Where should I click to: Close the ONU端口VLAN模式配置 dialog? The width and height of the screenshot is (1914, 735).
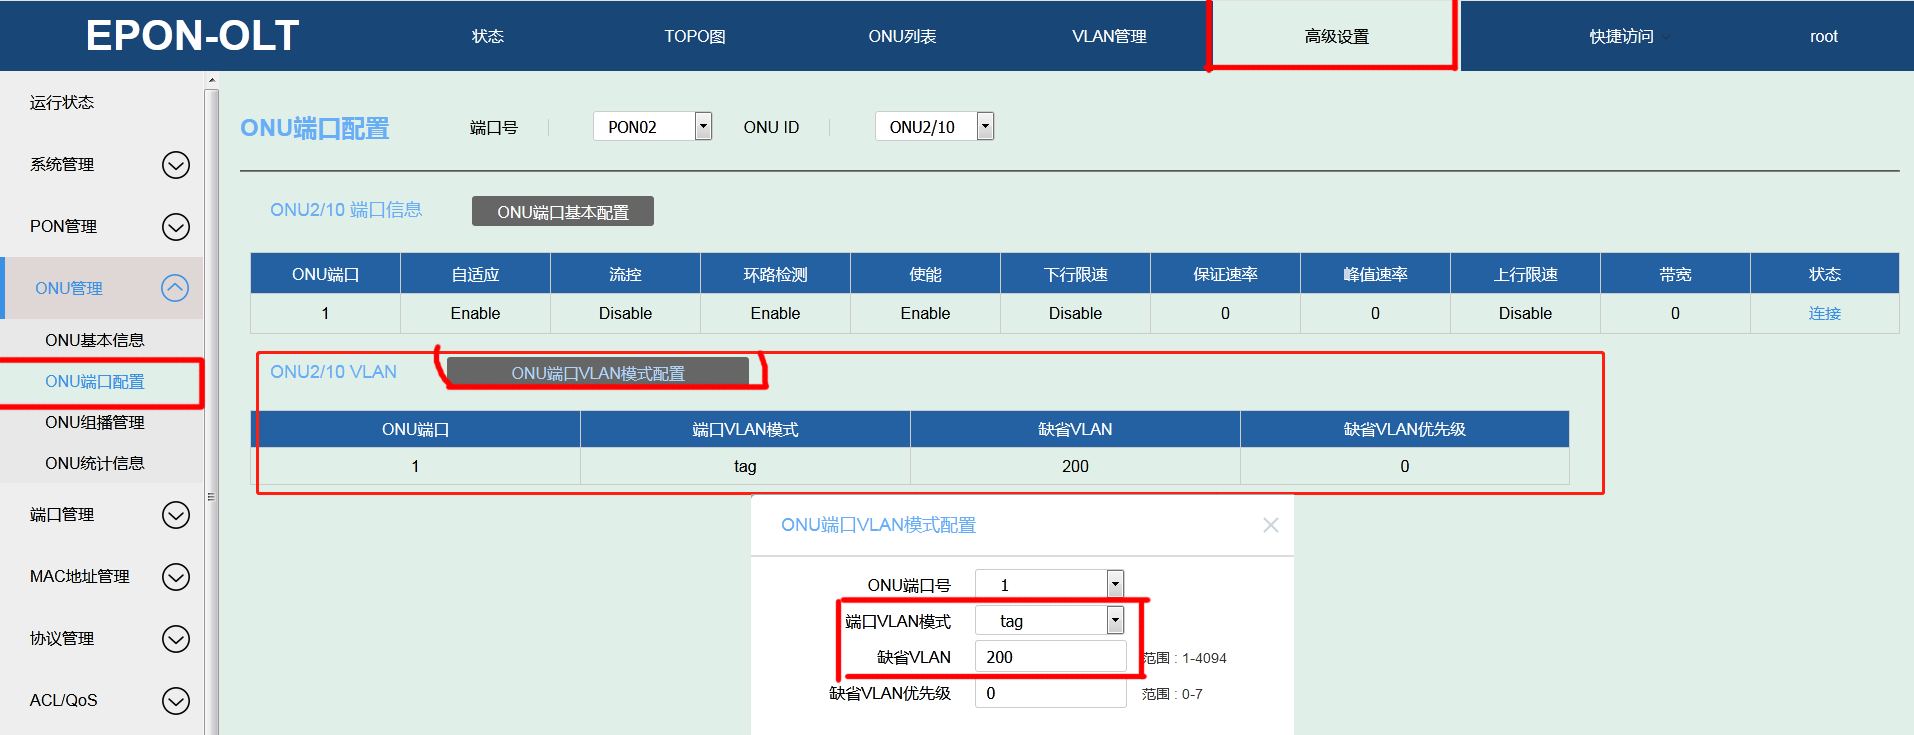[1270, 525]
